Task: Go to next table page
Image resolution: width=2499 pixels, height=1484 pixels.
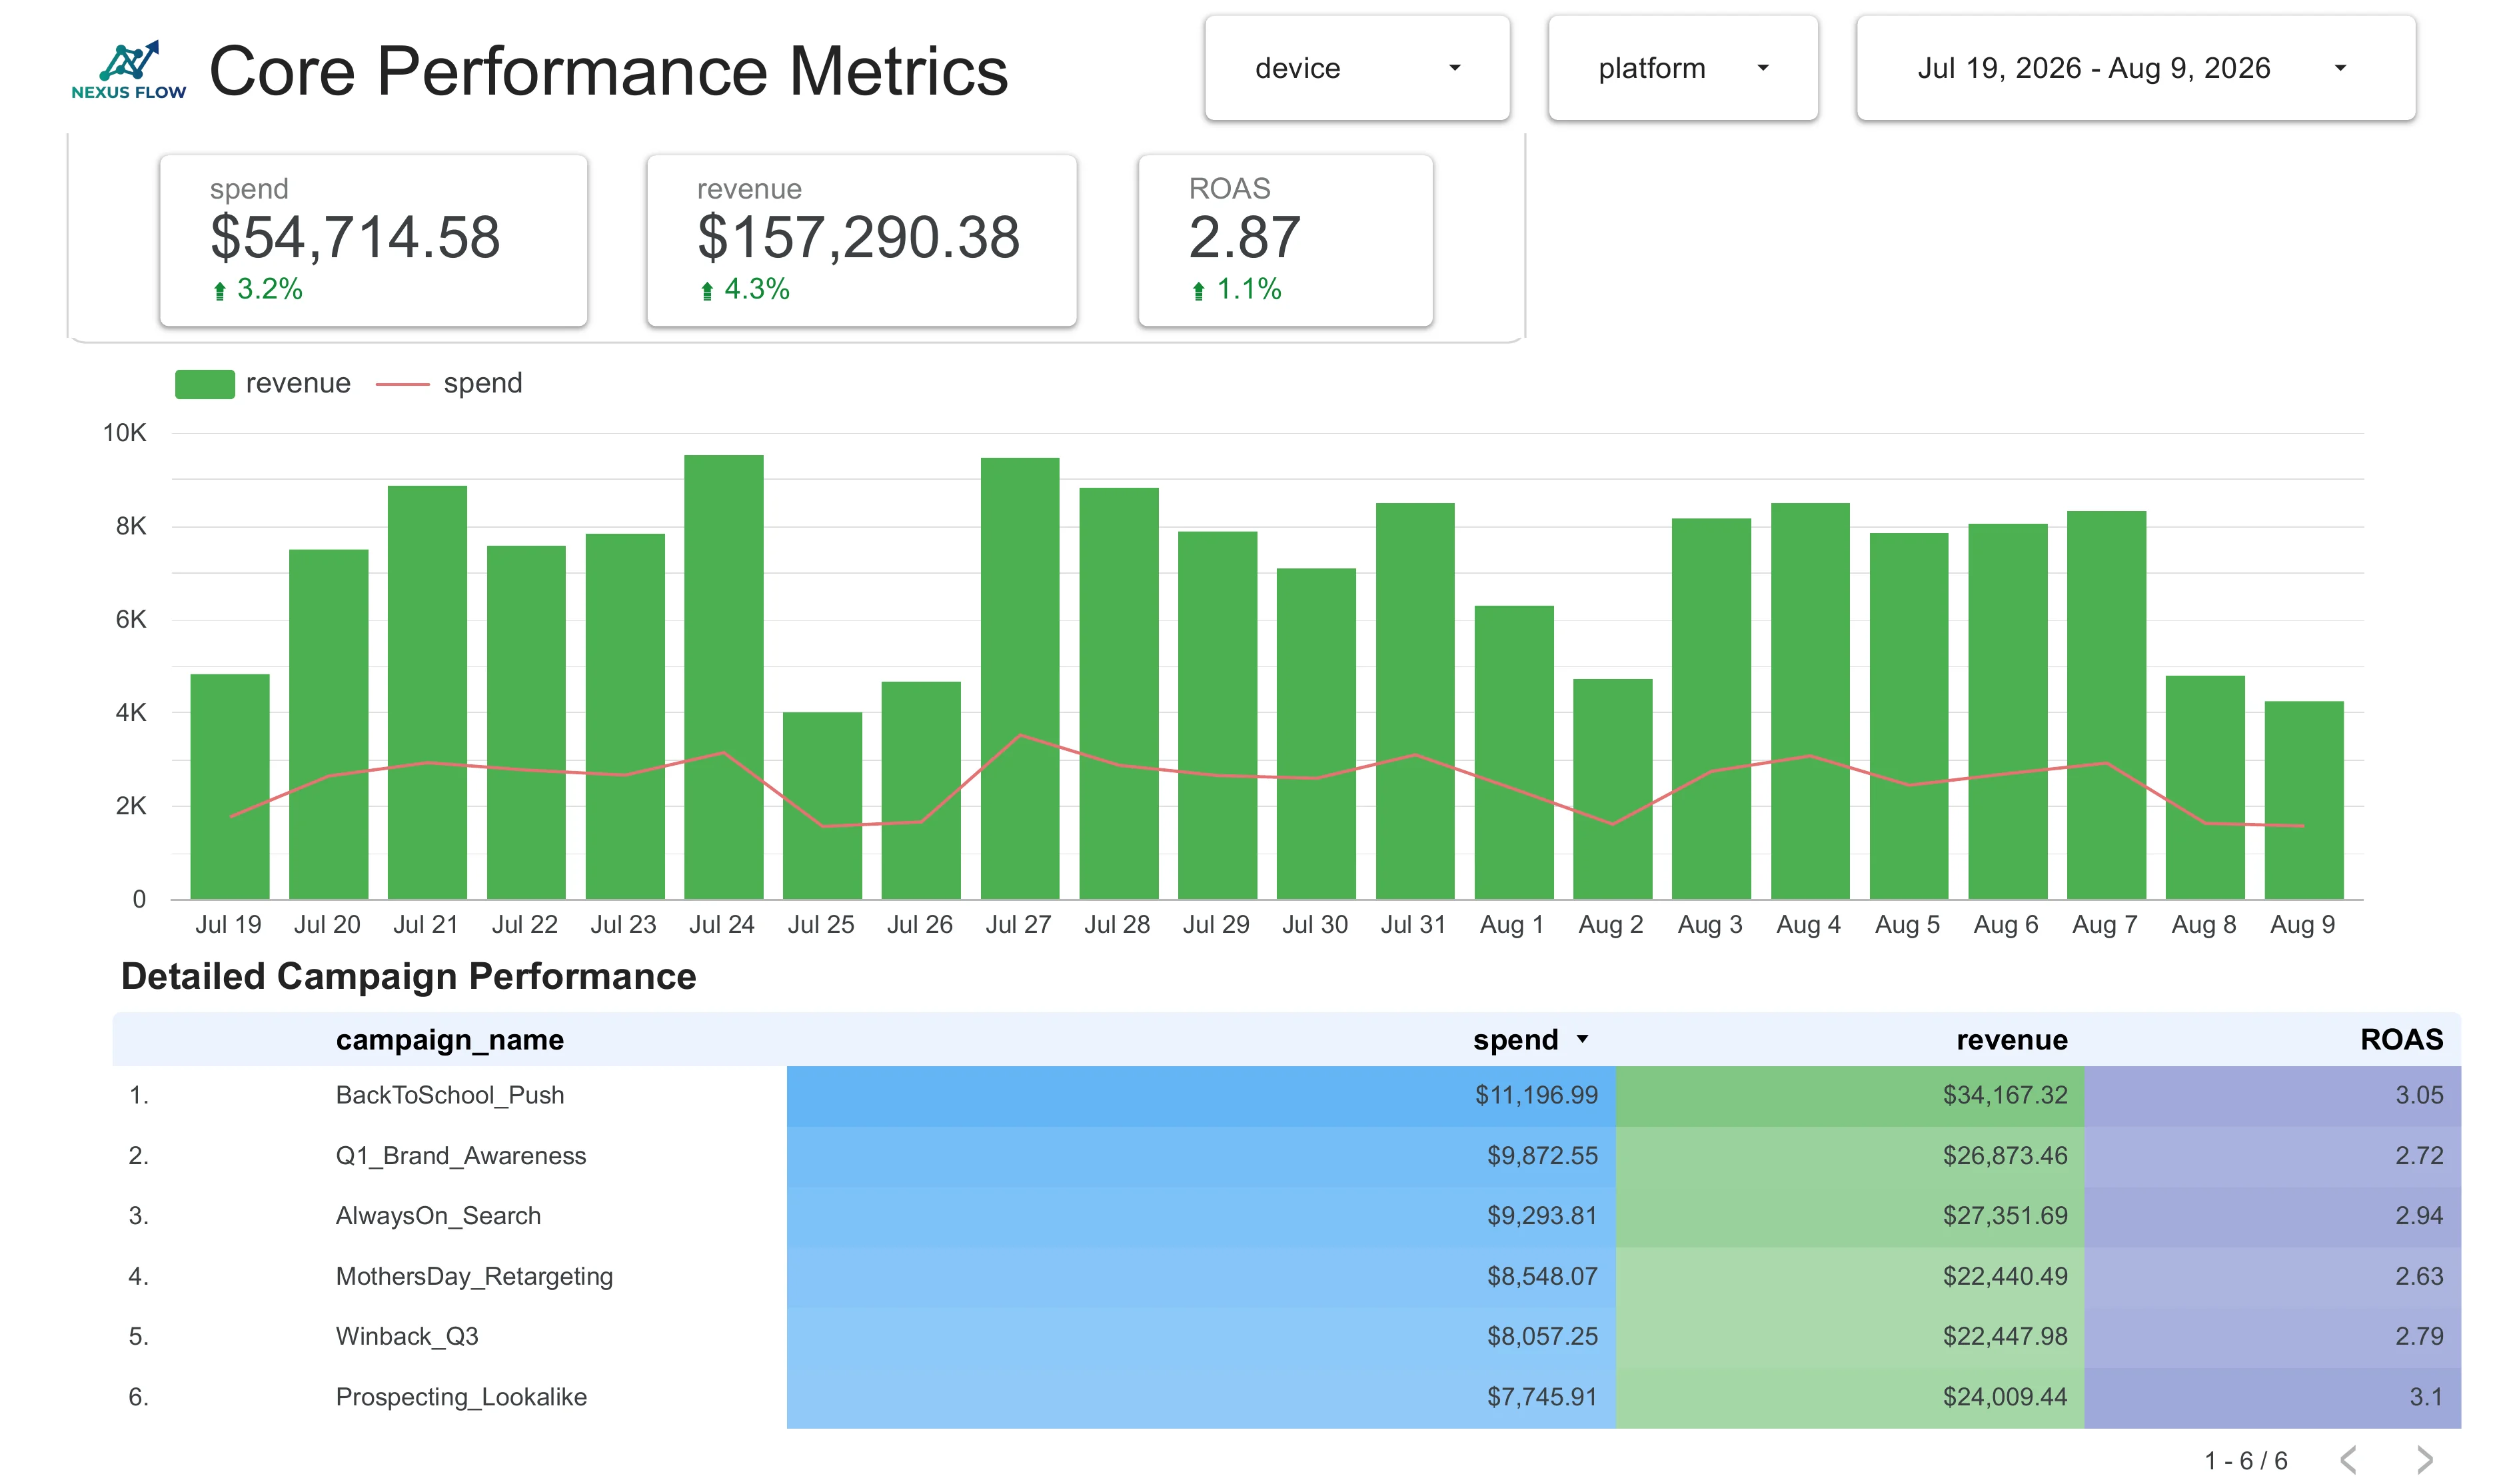Action: 2424,1460
